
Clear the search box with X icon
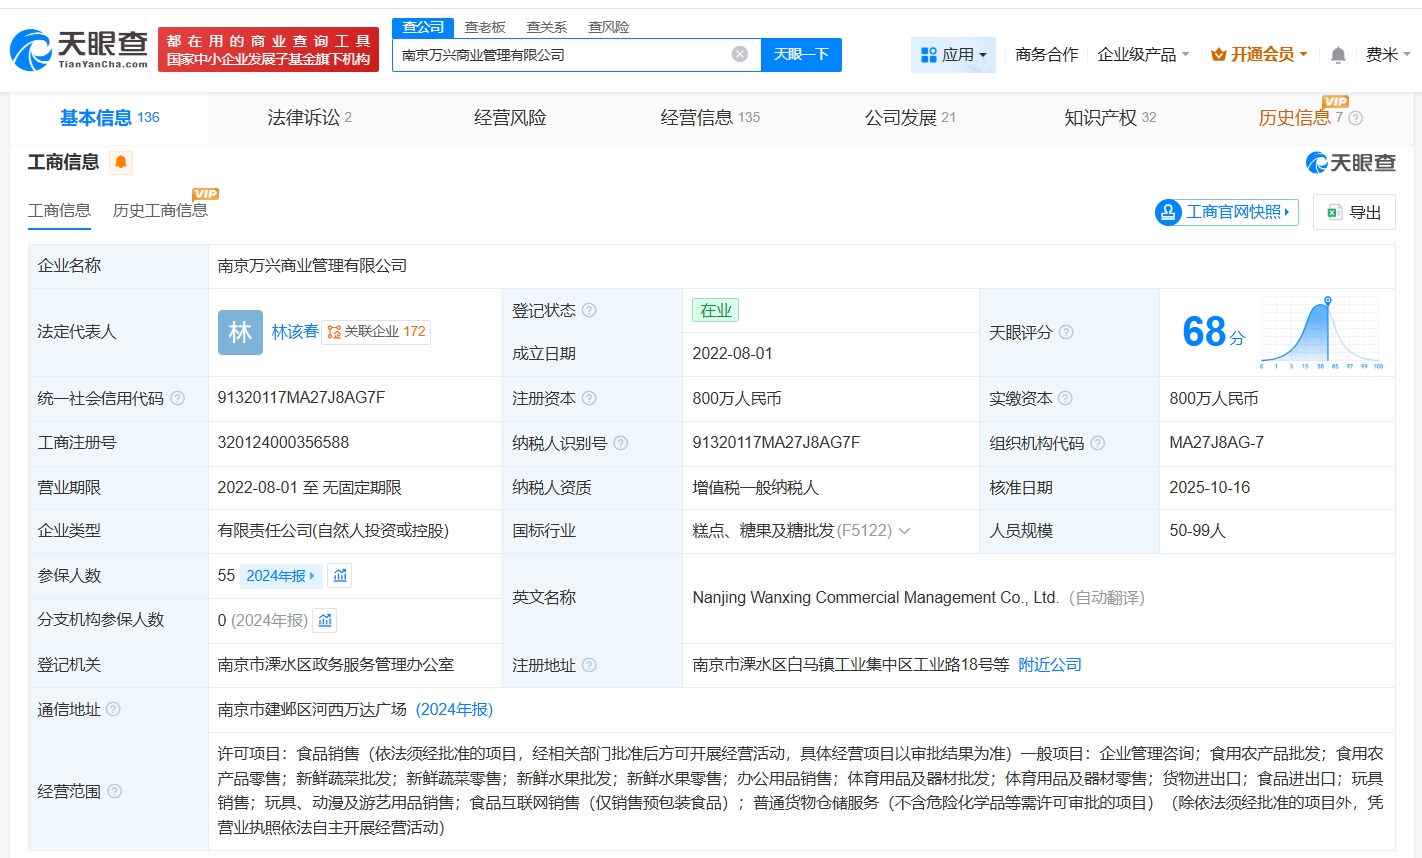click(740, 54)
